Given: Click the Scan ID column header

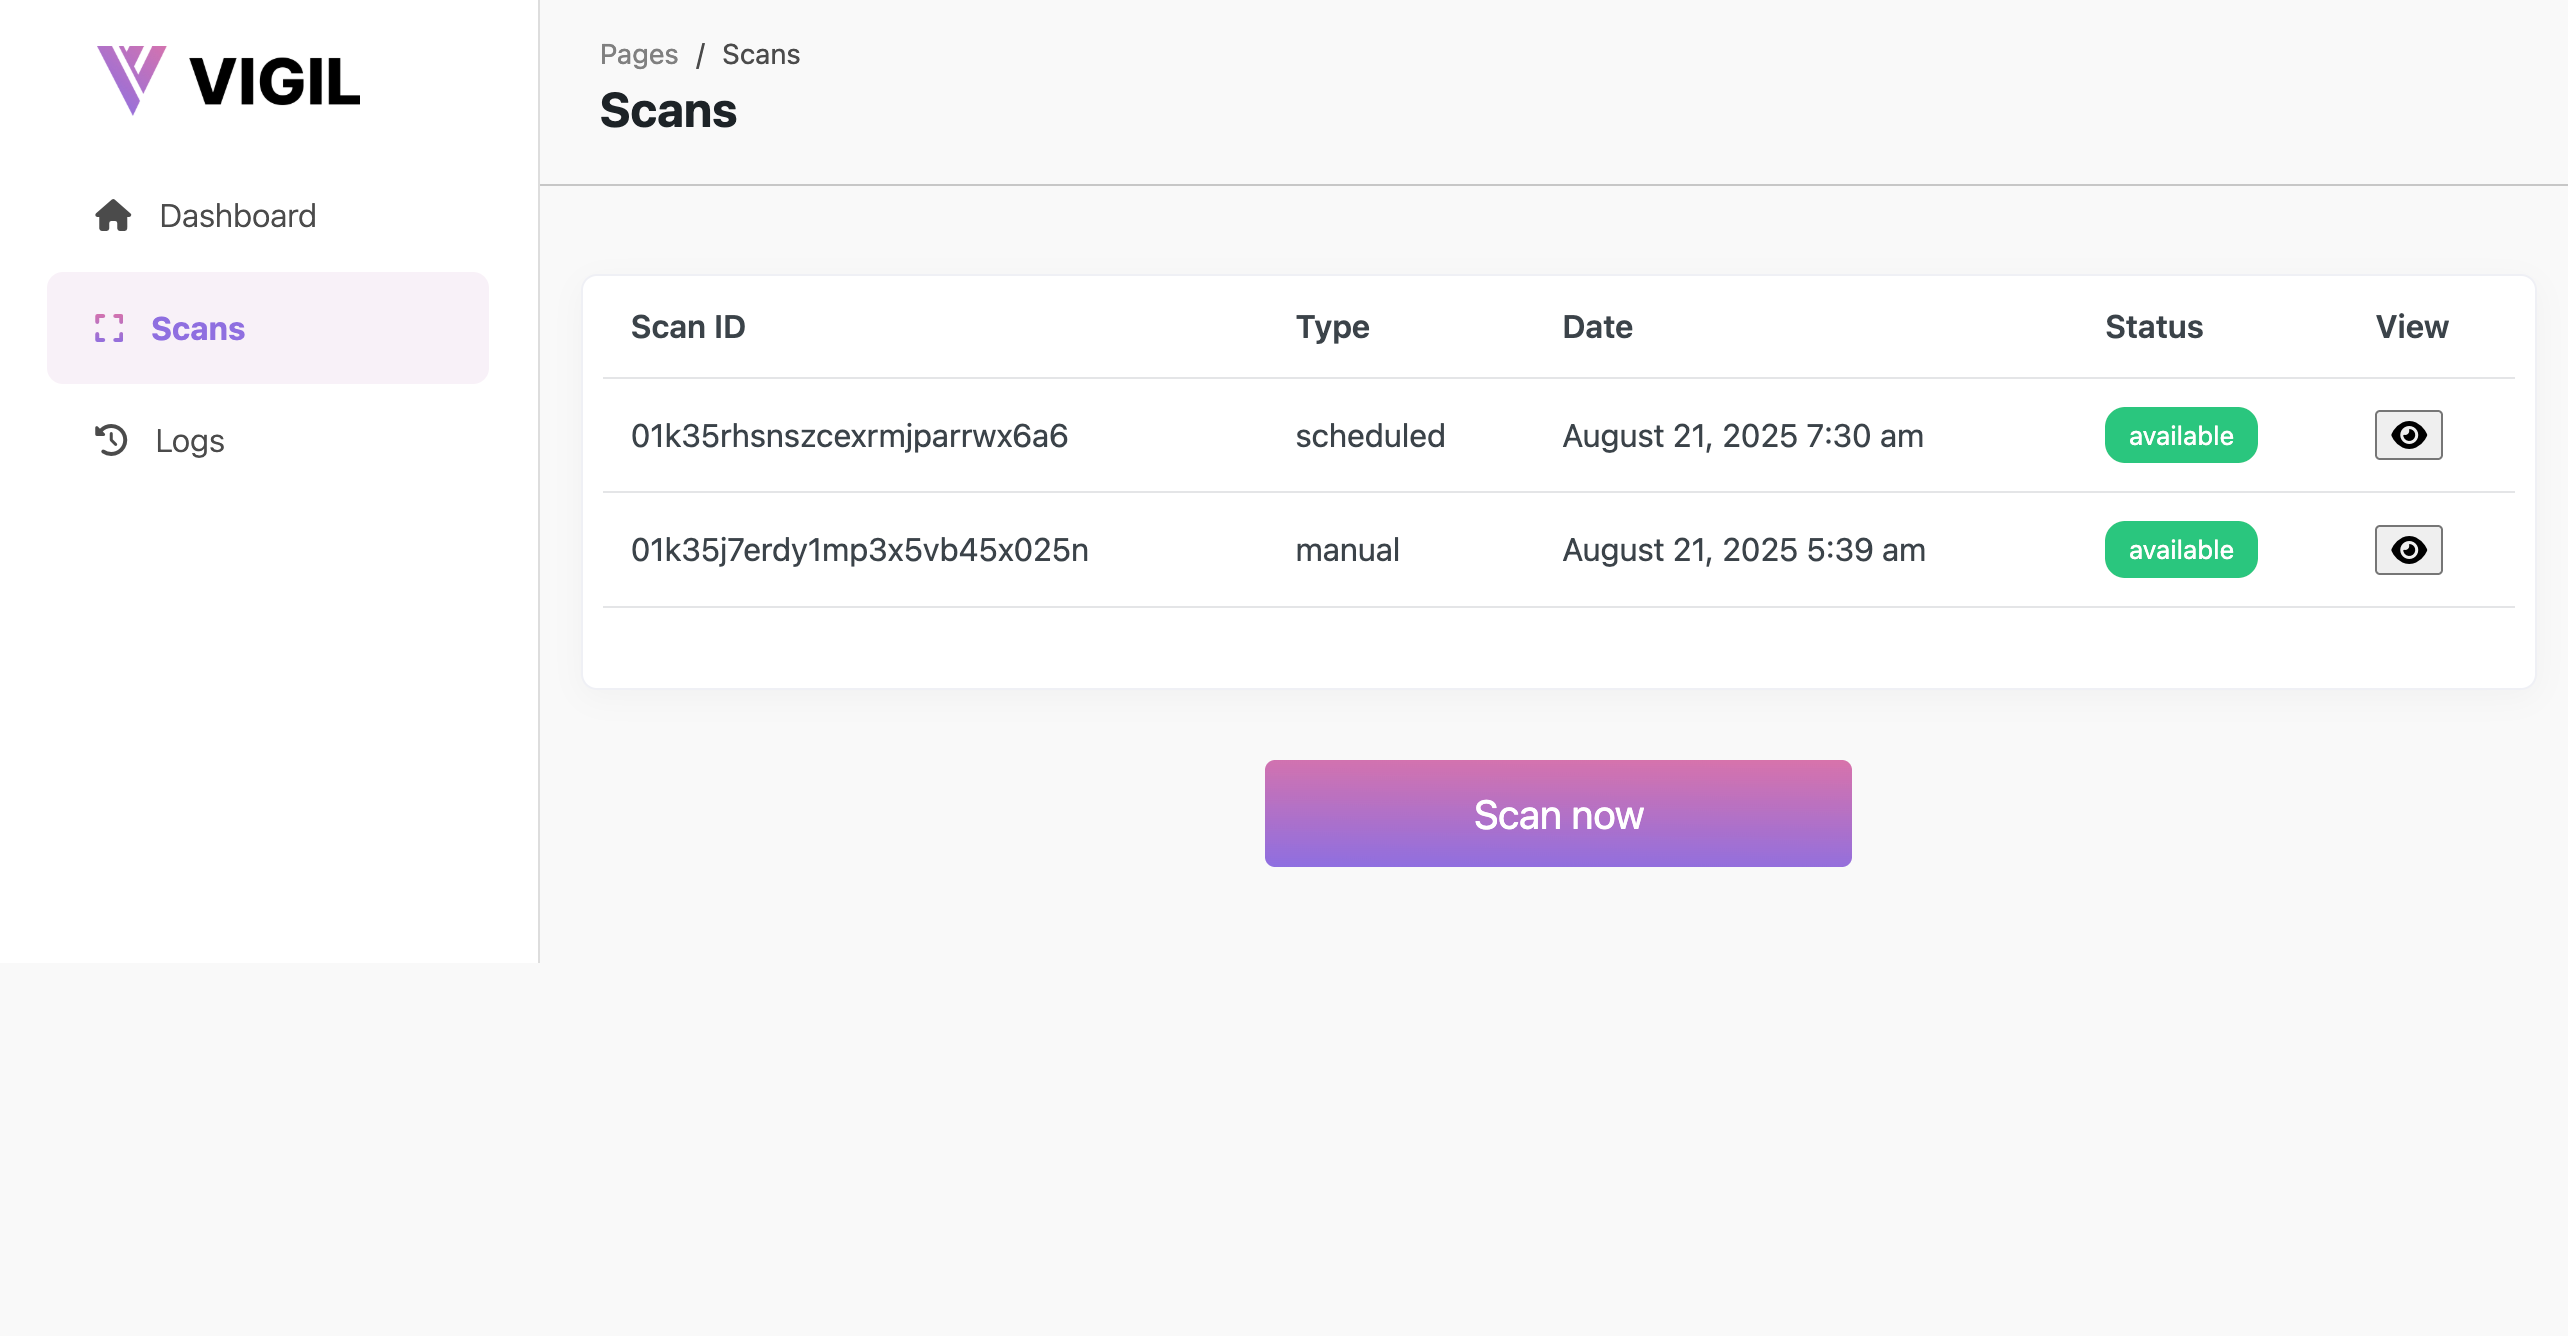Looking at the screenshot, I should click(x=688, y=327).
